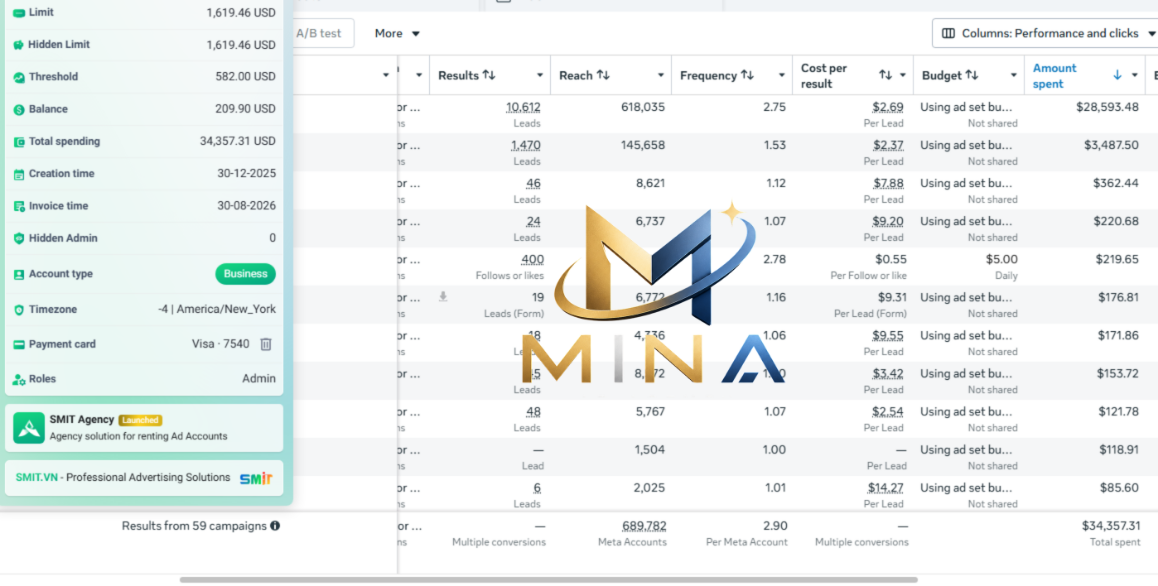Click the download arrow icon in the 19 Leads row
The width and height of the screenshot is (1158, 586).
tap(443, 297)
